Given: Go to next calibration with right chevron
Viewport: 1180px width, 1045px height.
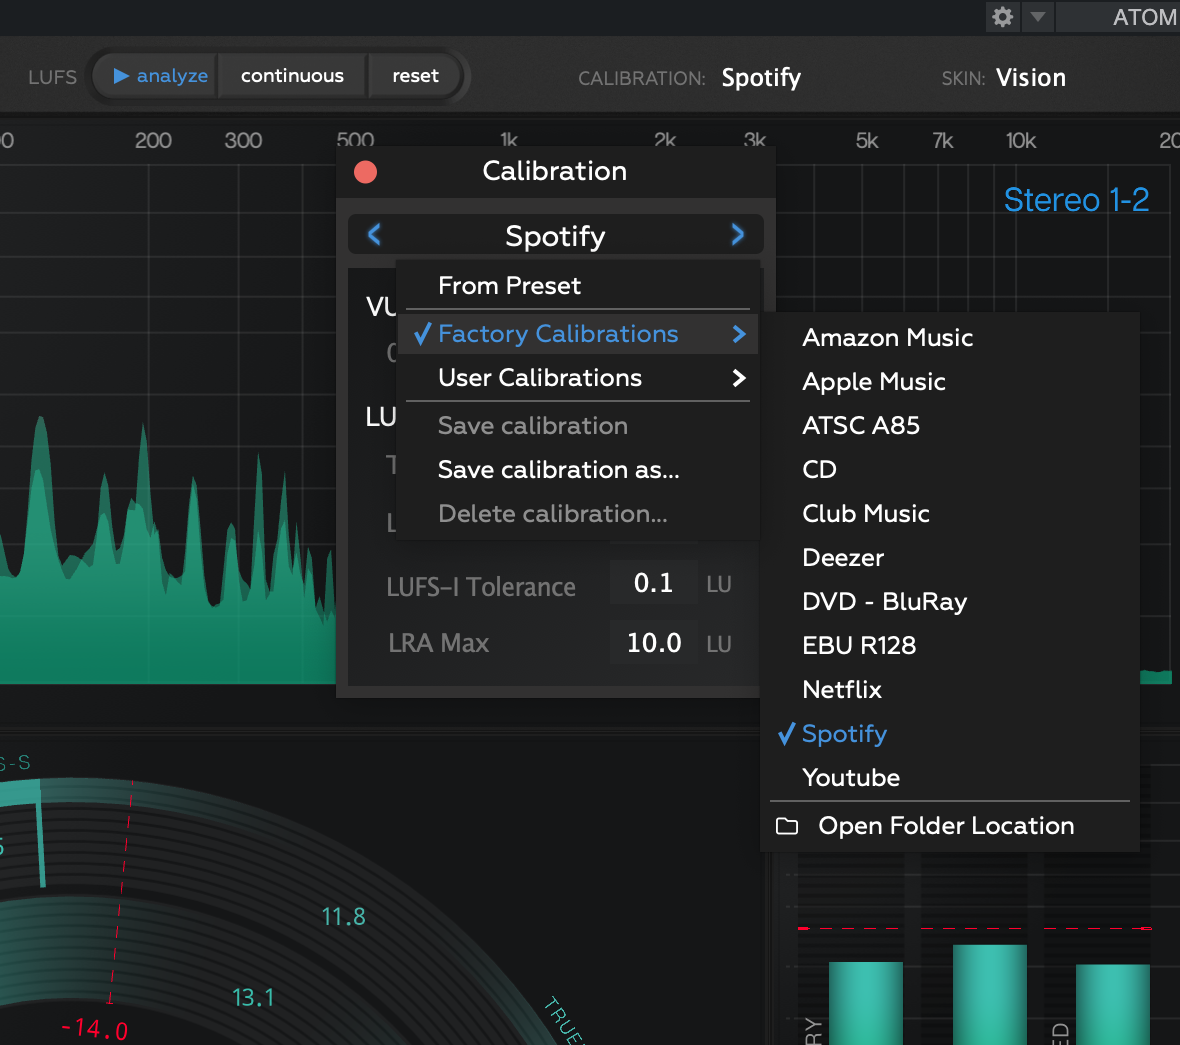Looking at the screenshot, I should (x=737, y=235).
